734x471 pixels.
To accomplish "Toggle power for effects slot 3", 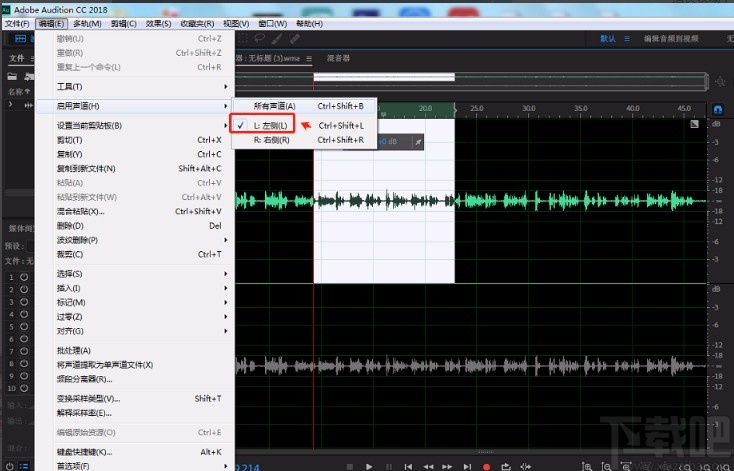I will tap(24, 302).
